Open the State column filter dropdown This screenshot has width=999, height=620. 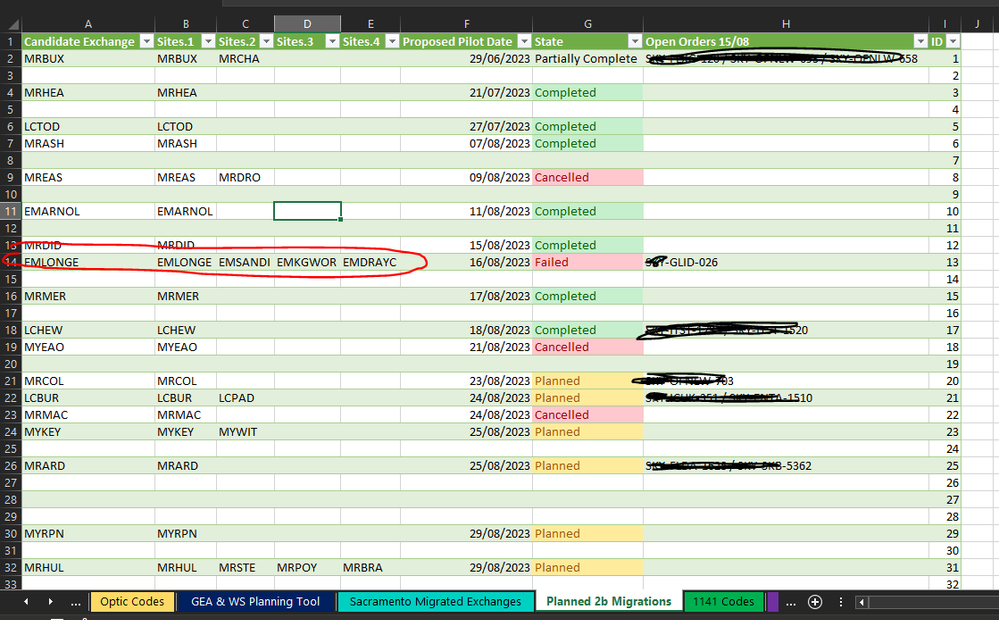[x=635, y=41]
